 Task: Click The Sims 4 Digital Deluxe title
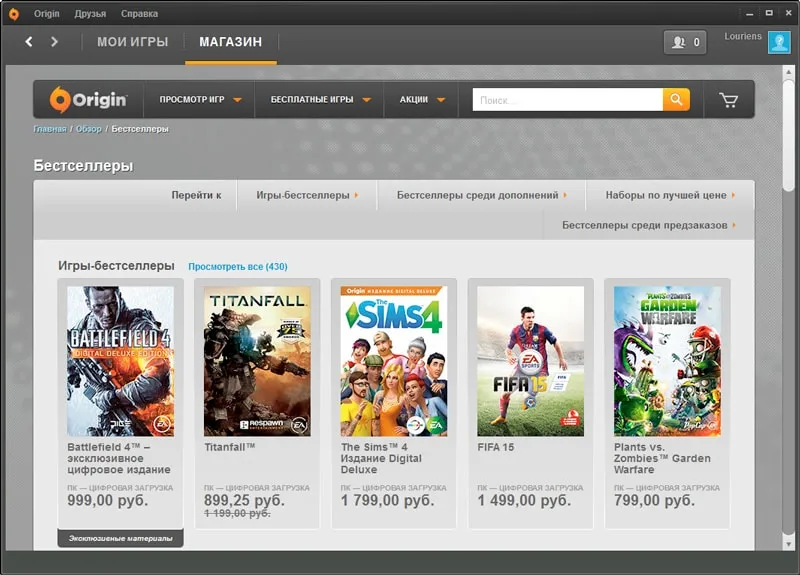pyautogui.click(x=381, y=458)
